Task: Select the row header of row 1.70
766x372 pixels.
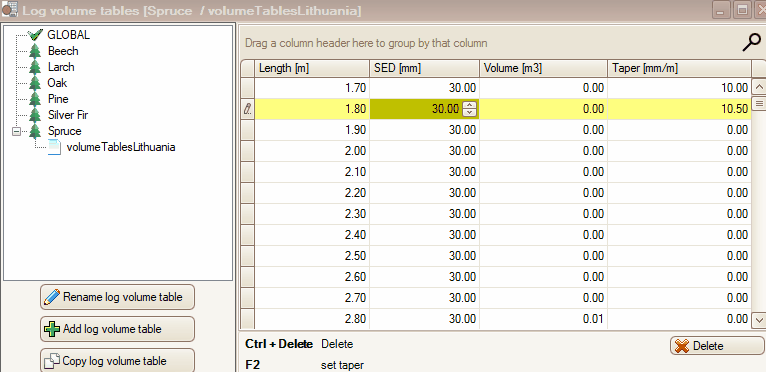Action: click(247, 88)
